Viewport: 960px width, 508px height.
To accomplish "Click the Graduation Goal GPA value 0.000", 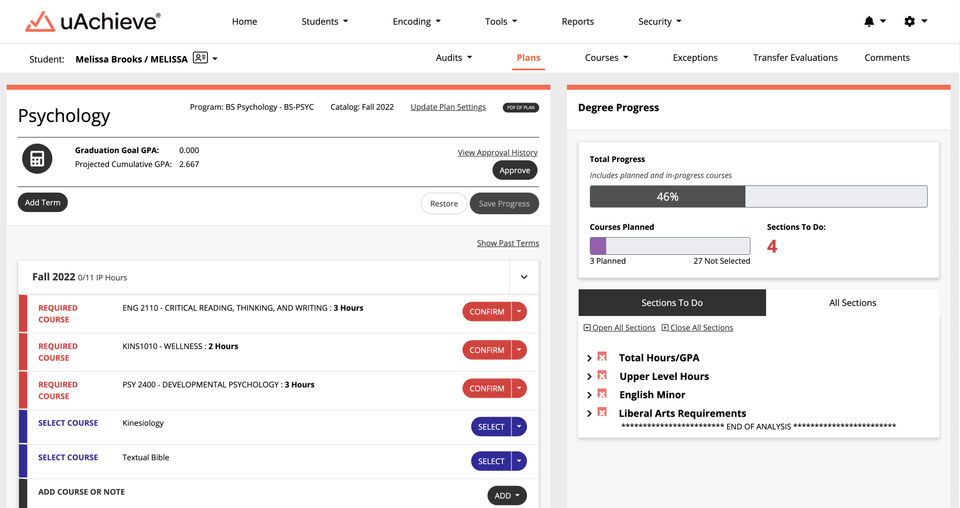I will pos(189,150).
